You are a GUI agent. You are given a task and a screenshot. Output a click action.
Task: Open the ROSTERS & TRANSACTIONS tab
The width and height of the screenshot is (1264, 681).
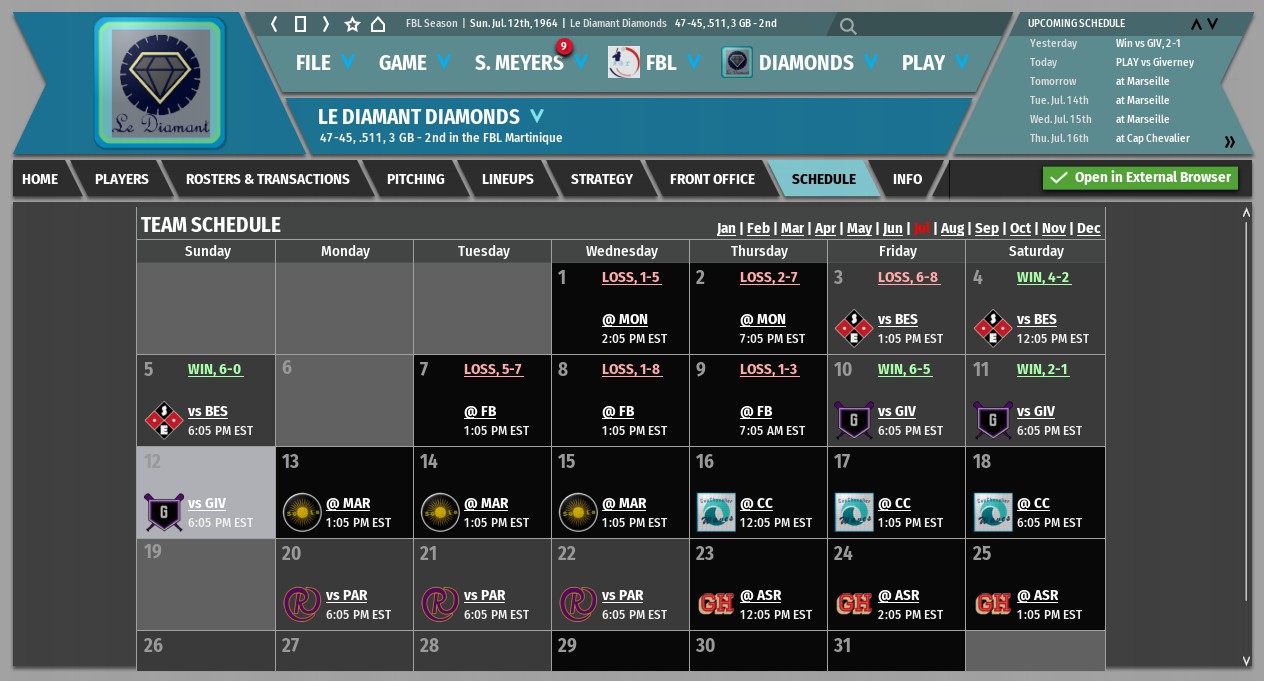(x=268, y=179)
